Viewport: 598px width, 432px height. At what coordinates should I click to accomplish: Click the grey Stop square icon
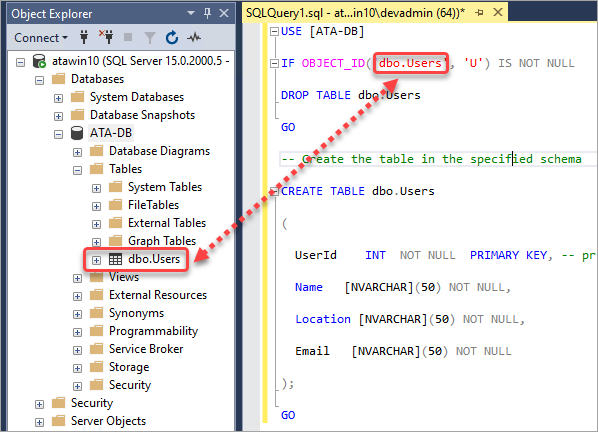128,37
